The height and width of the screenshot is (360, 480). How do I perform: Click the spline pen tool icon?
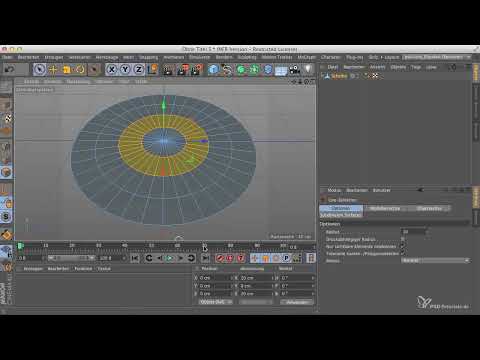pyautogui.click(x=227, y=70)
